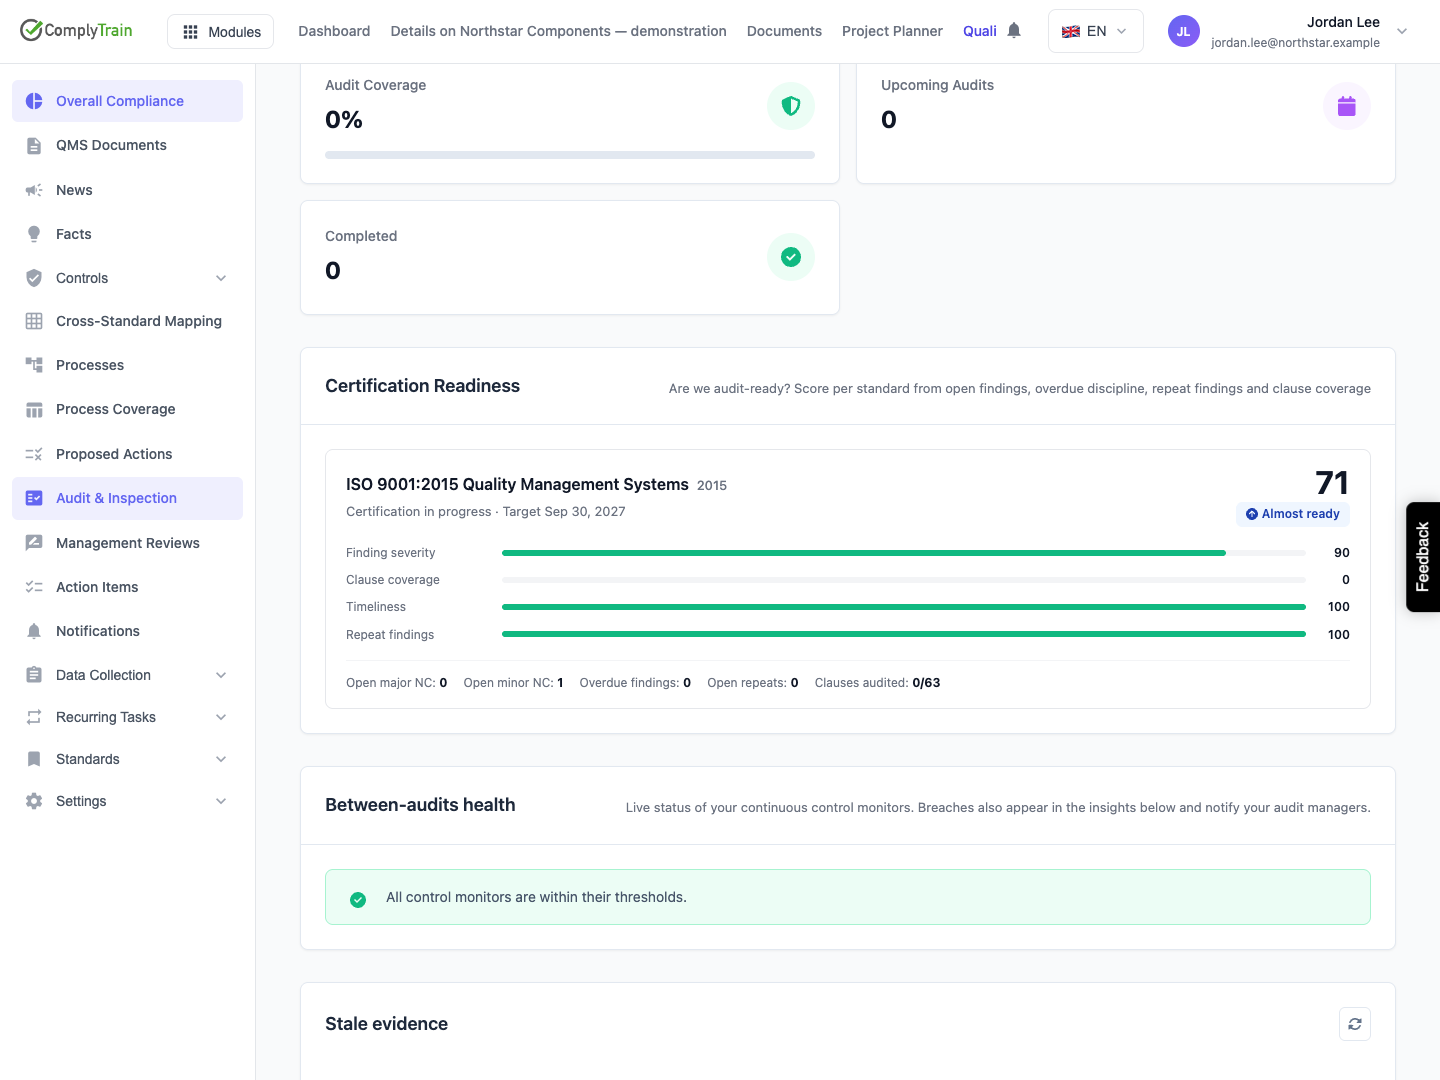Click the Facts lightbulb icon

[x=34, y=234]
